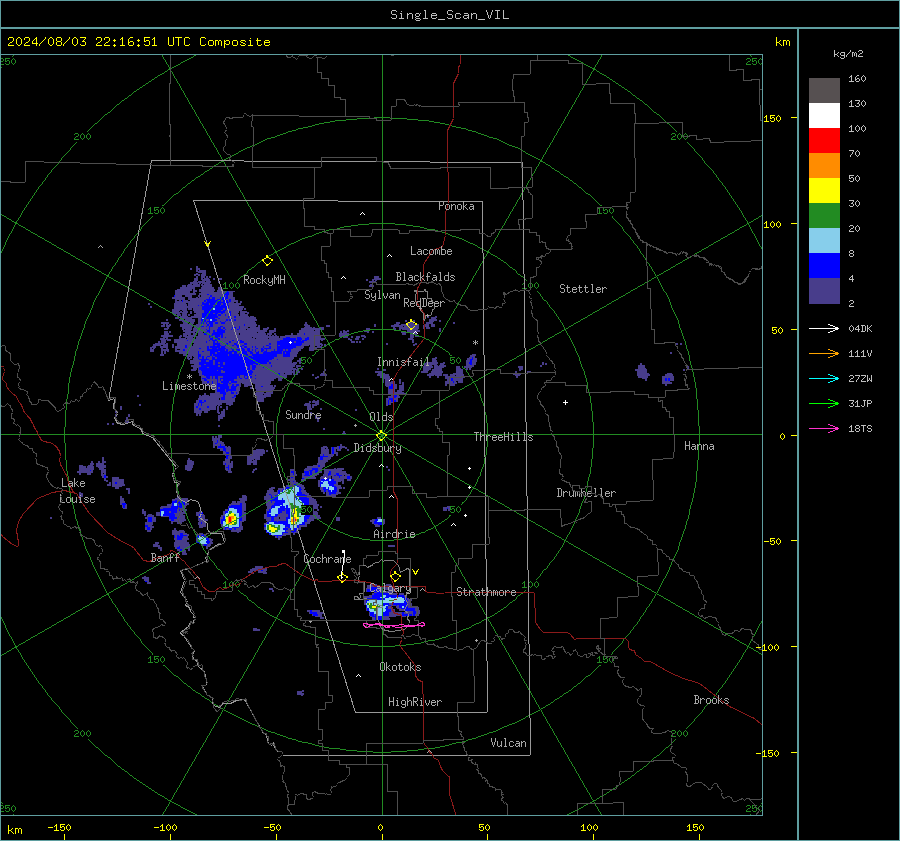Click the HighRiver label

pyautogui.click(x=415, y=702)
